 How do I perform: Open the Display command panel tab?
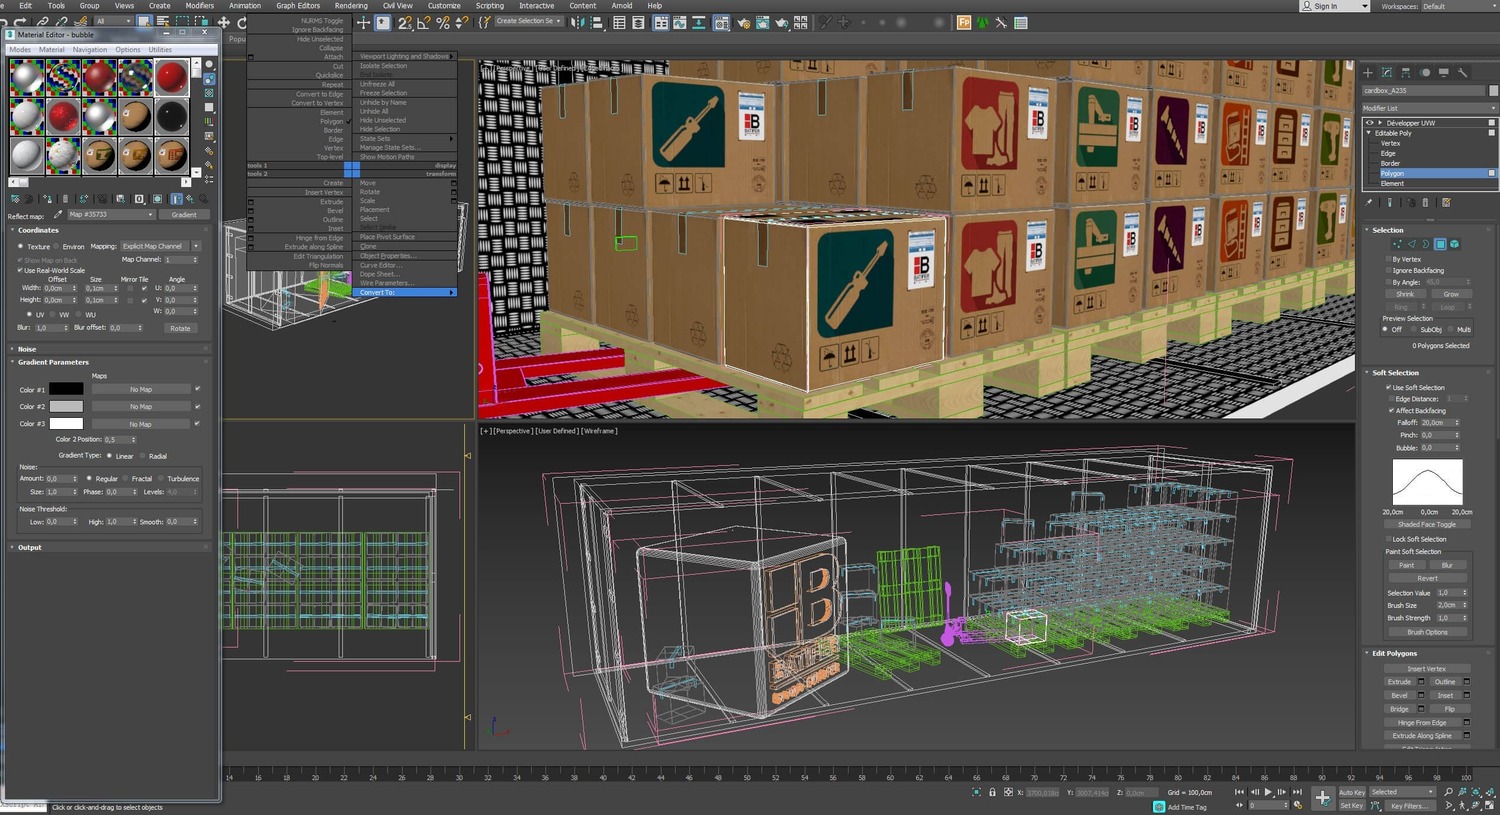click(x=1444, y=72)
